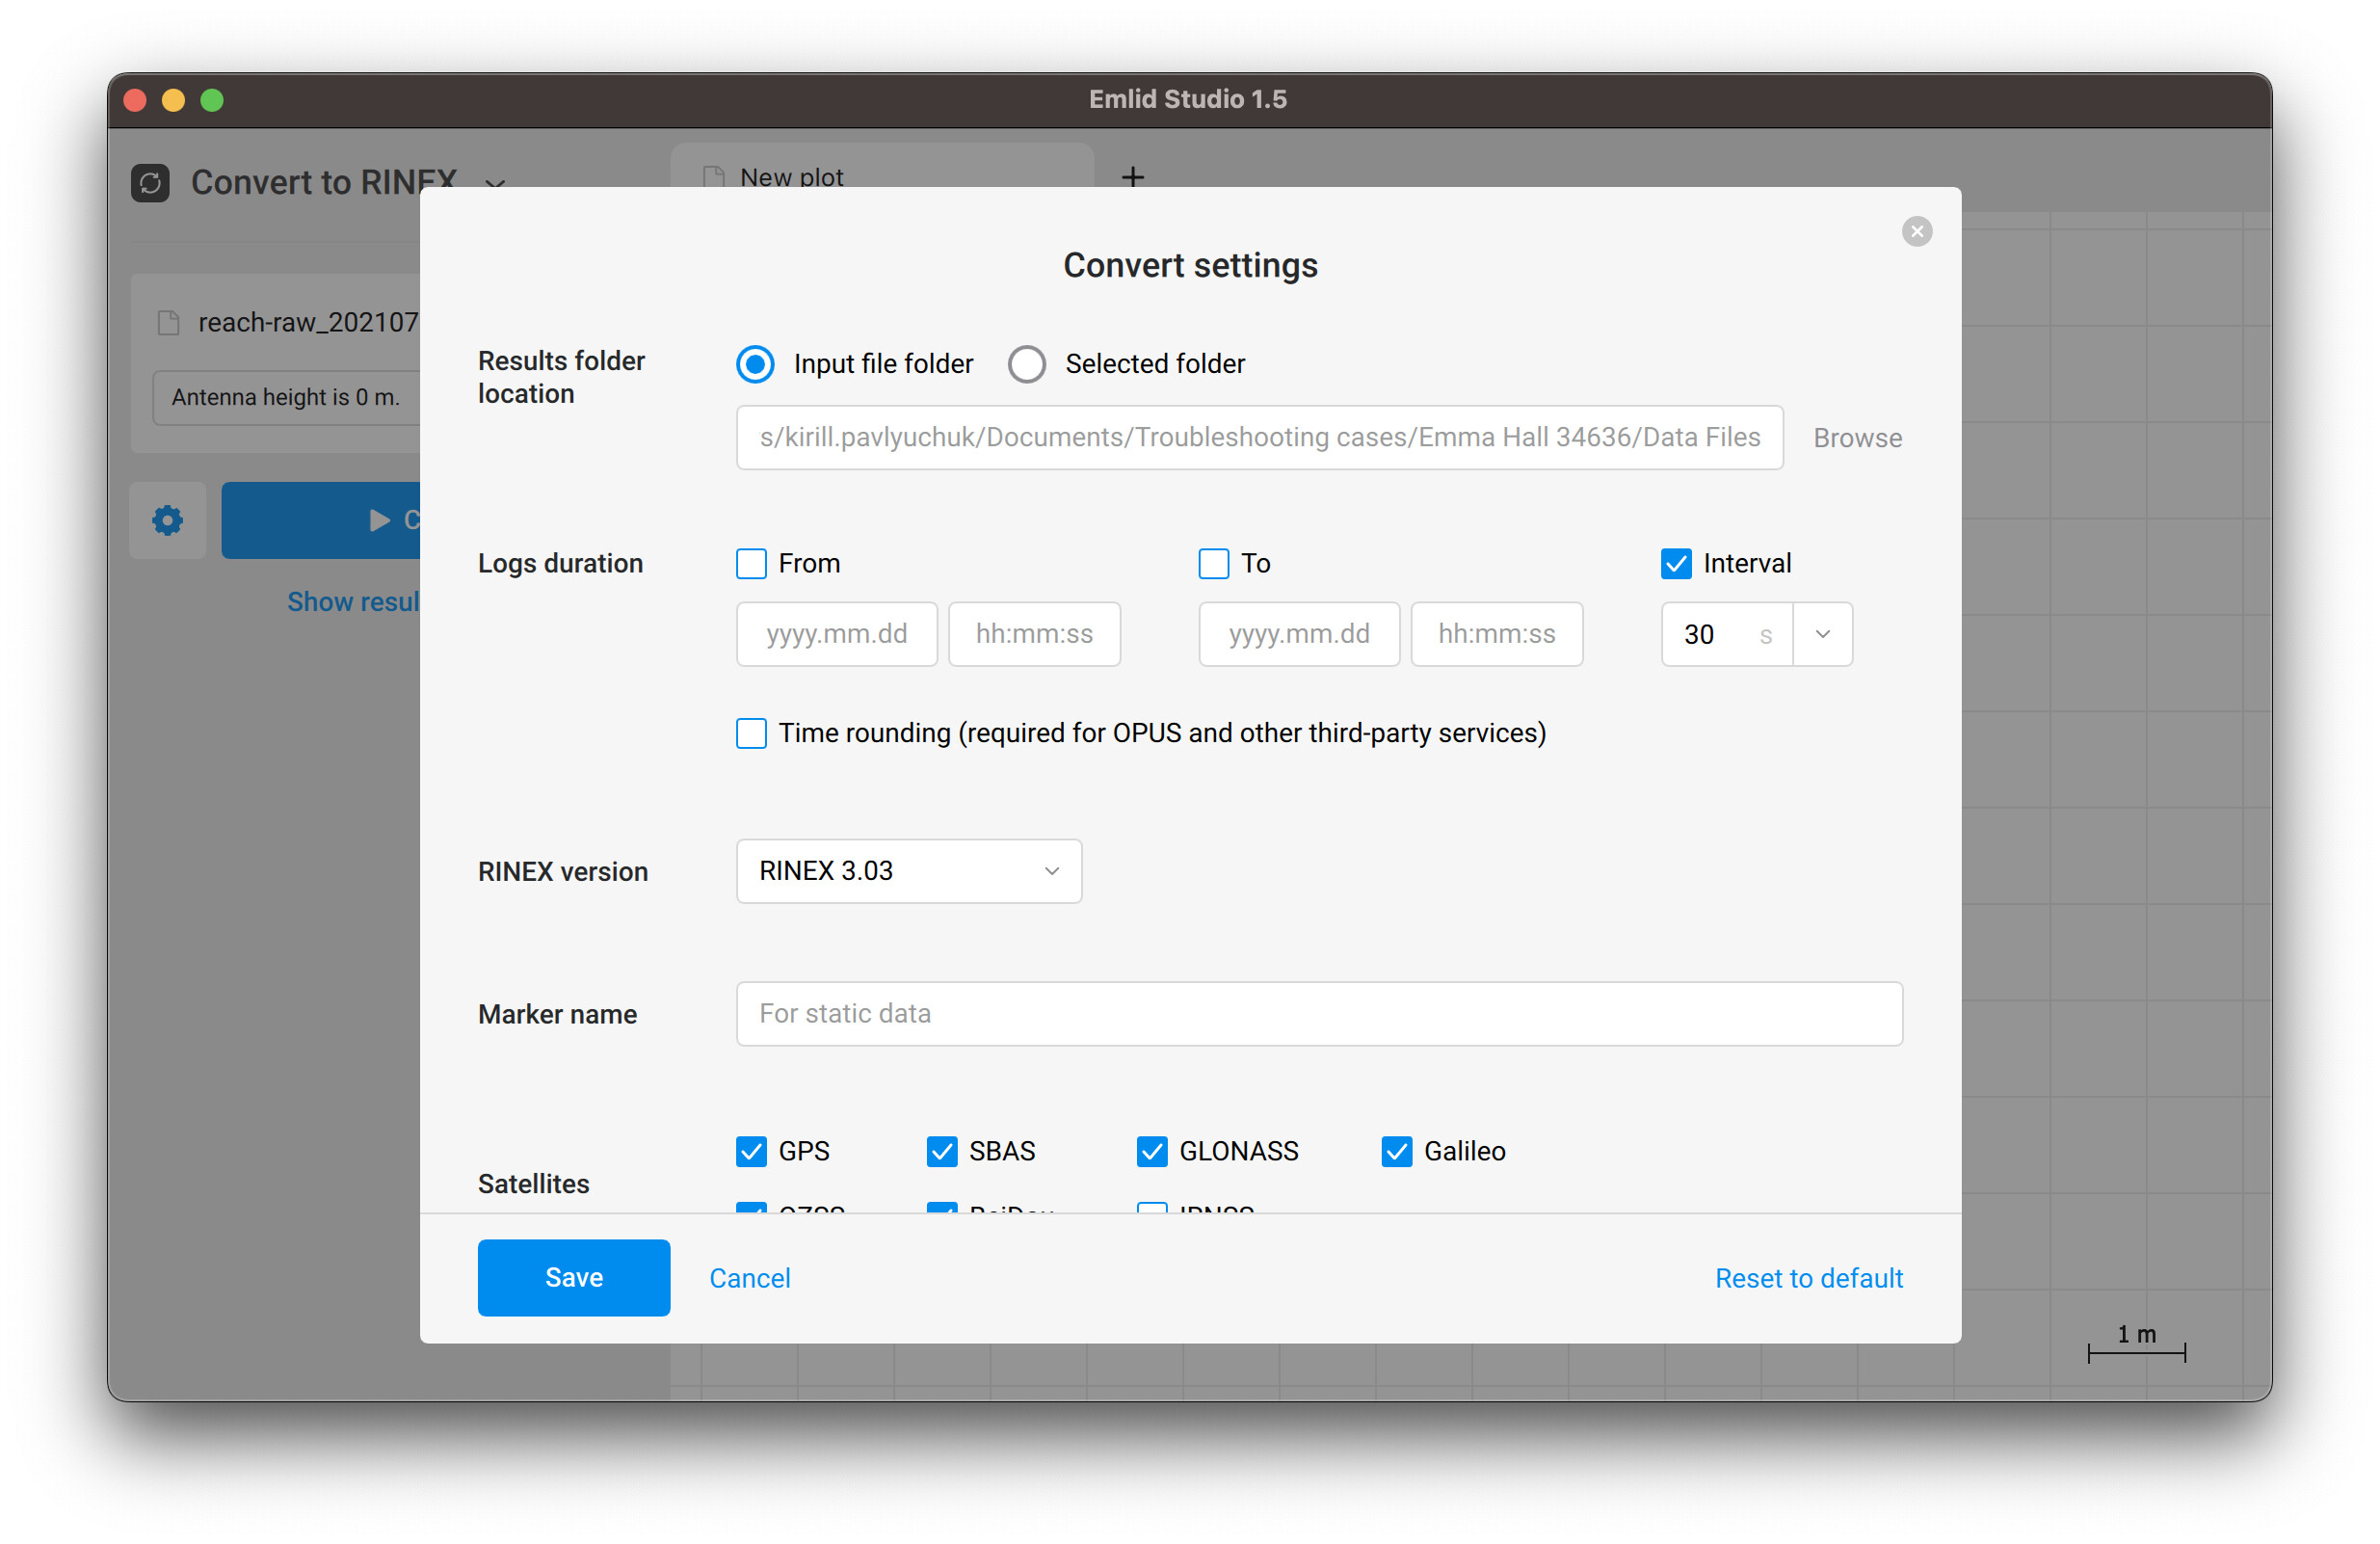
Task: Click the From time hh:mm:ss field
Action: pyautogui.click(x=1034, y=634)
